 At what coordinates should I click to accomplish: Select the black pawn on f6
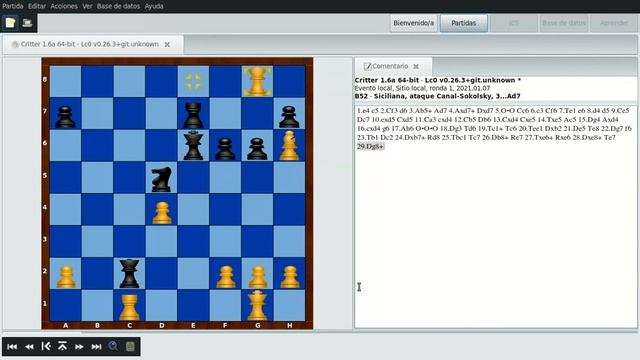click(x=225, y=149)
